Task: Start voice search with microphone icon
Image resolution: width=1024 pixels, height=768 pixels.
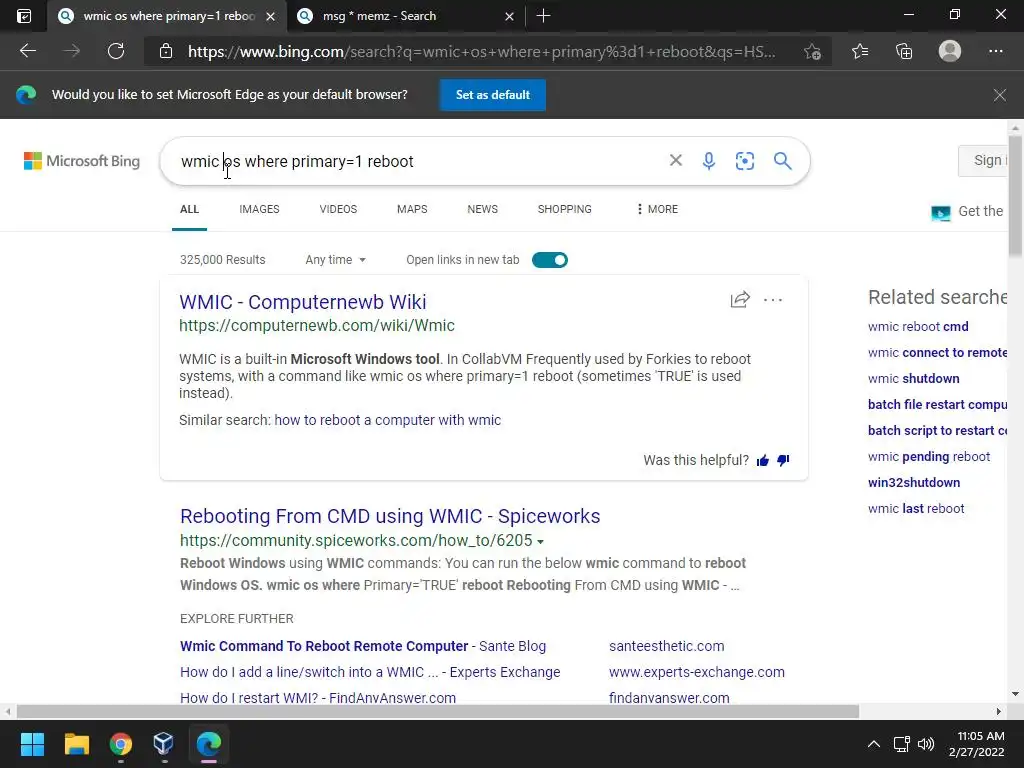Action: (709, 161)
